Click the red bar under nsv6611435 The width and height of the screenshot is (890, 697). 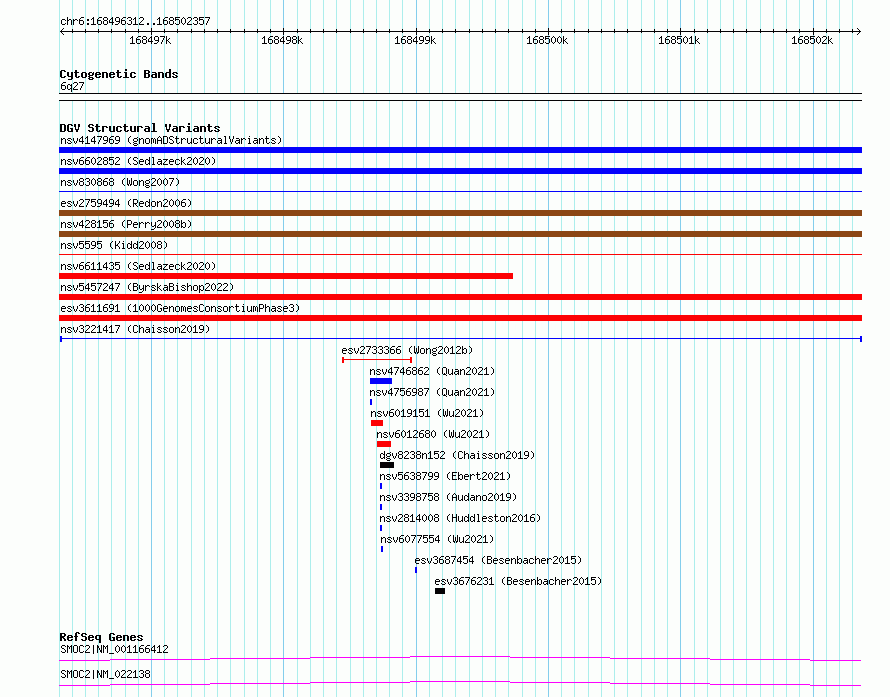coord(286,276)
